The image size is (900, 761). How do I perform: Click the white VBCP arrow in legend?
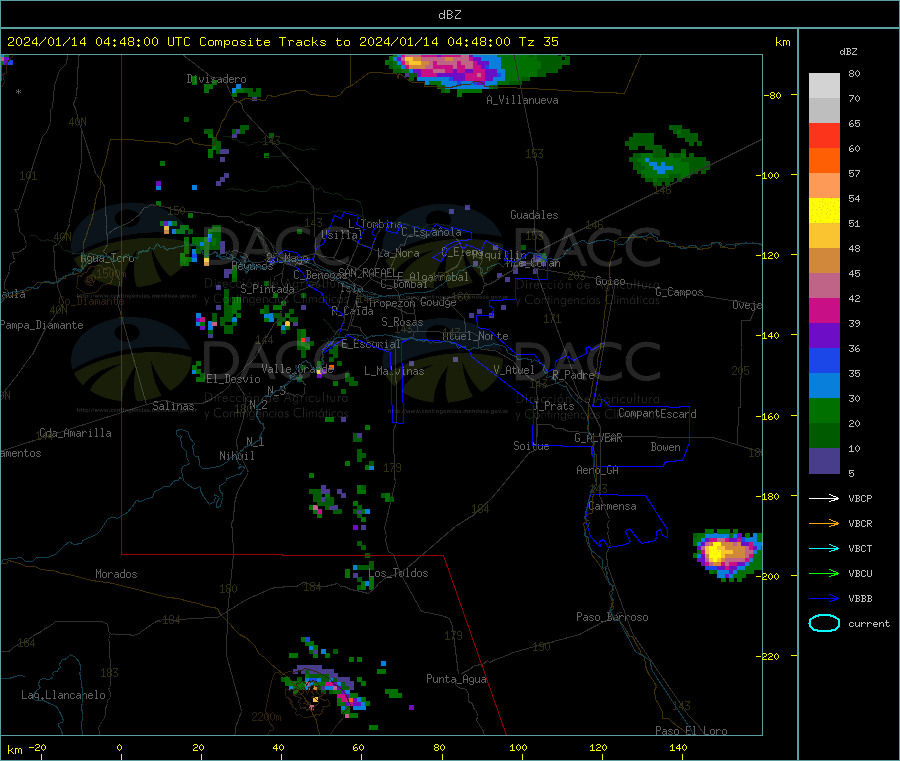click(824, 498)
